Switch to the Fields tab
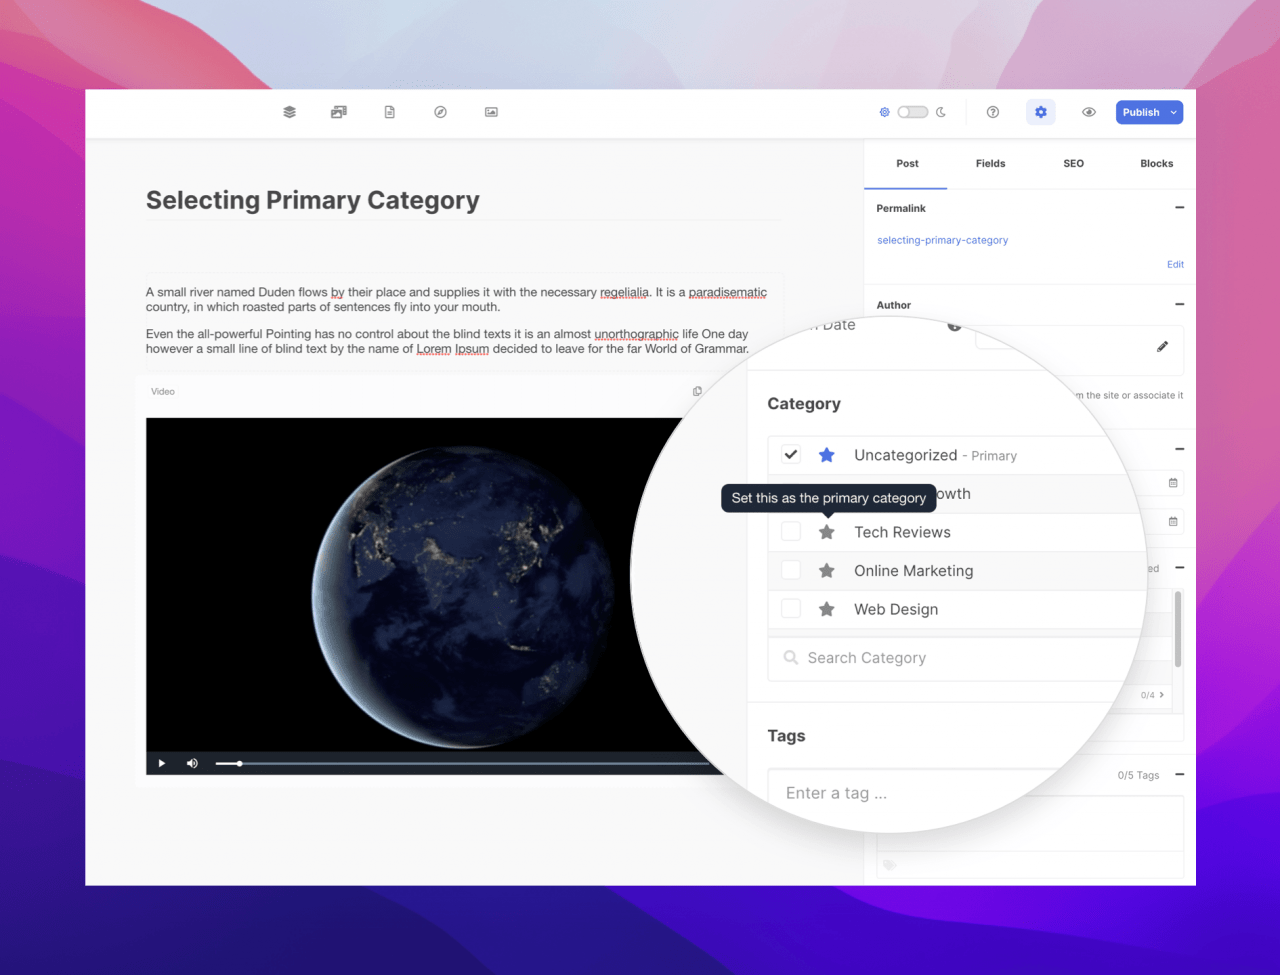 click(x=990, y=163)
